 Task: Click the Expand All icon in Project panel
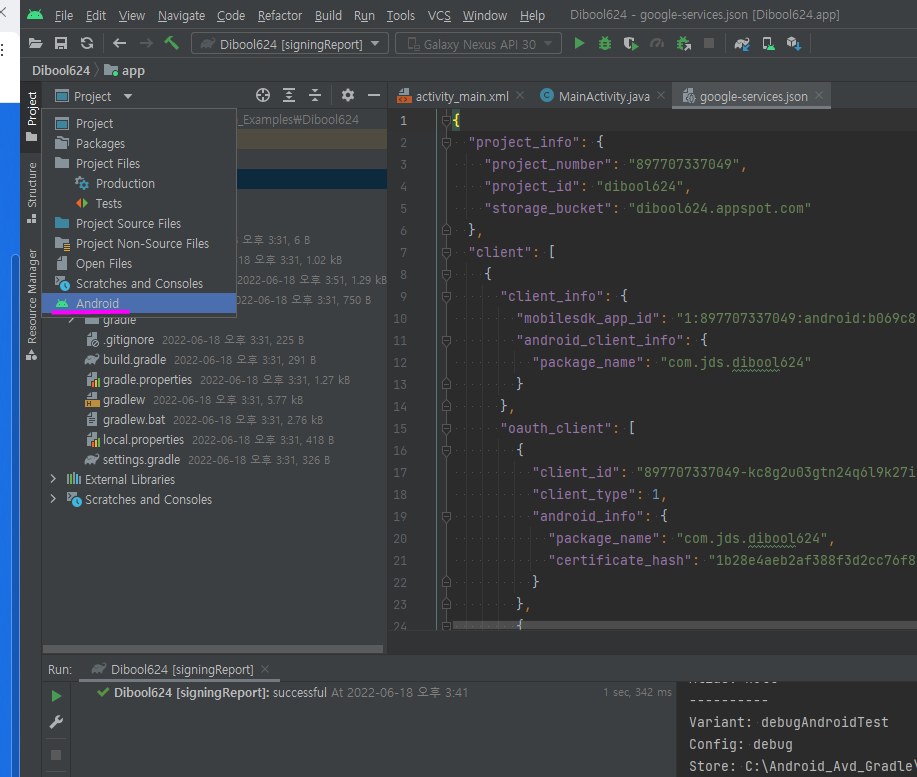click(x=289, y=95)
